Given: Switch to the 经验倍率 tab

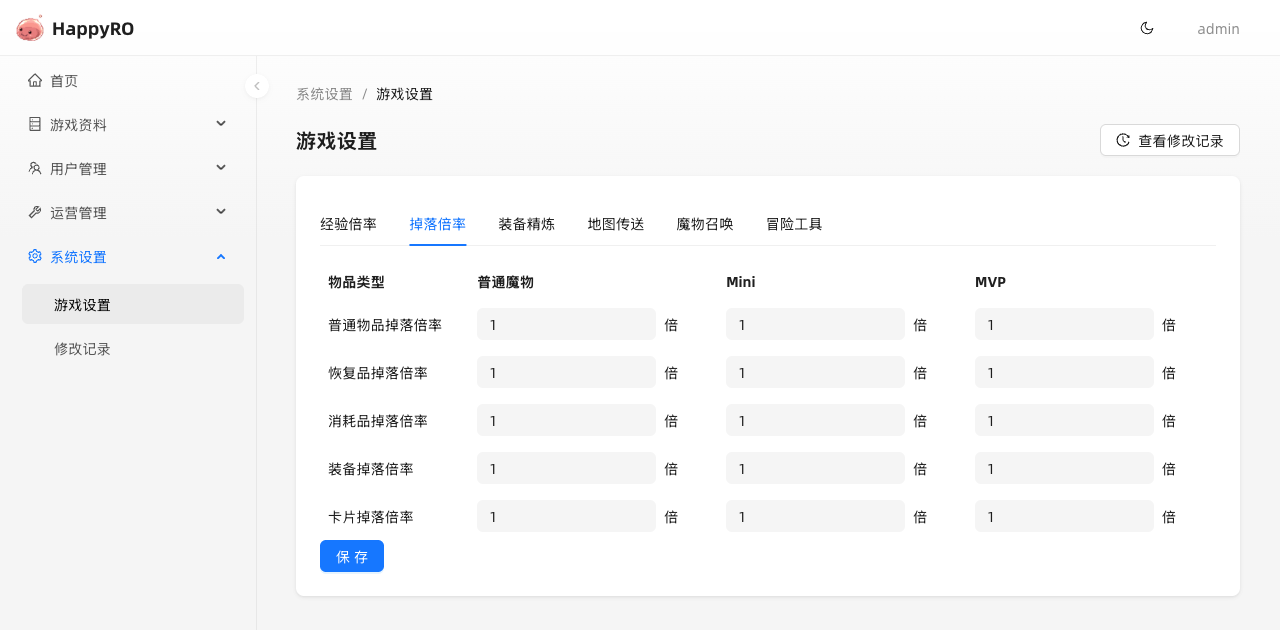Looking at the screenshot, I should tap(348, 224).
